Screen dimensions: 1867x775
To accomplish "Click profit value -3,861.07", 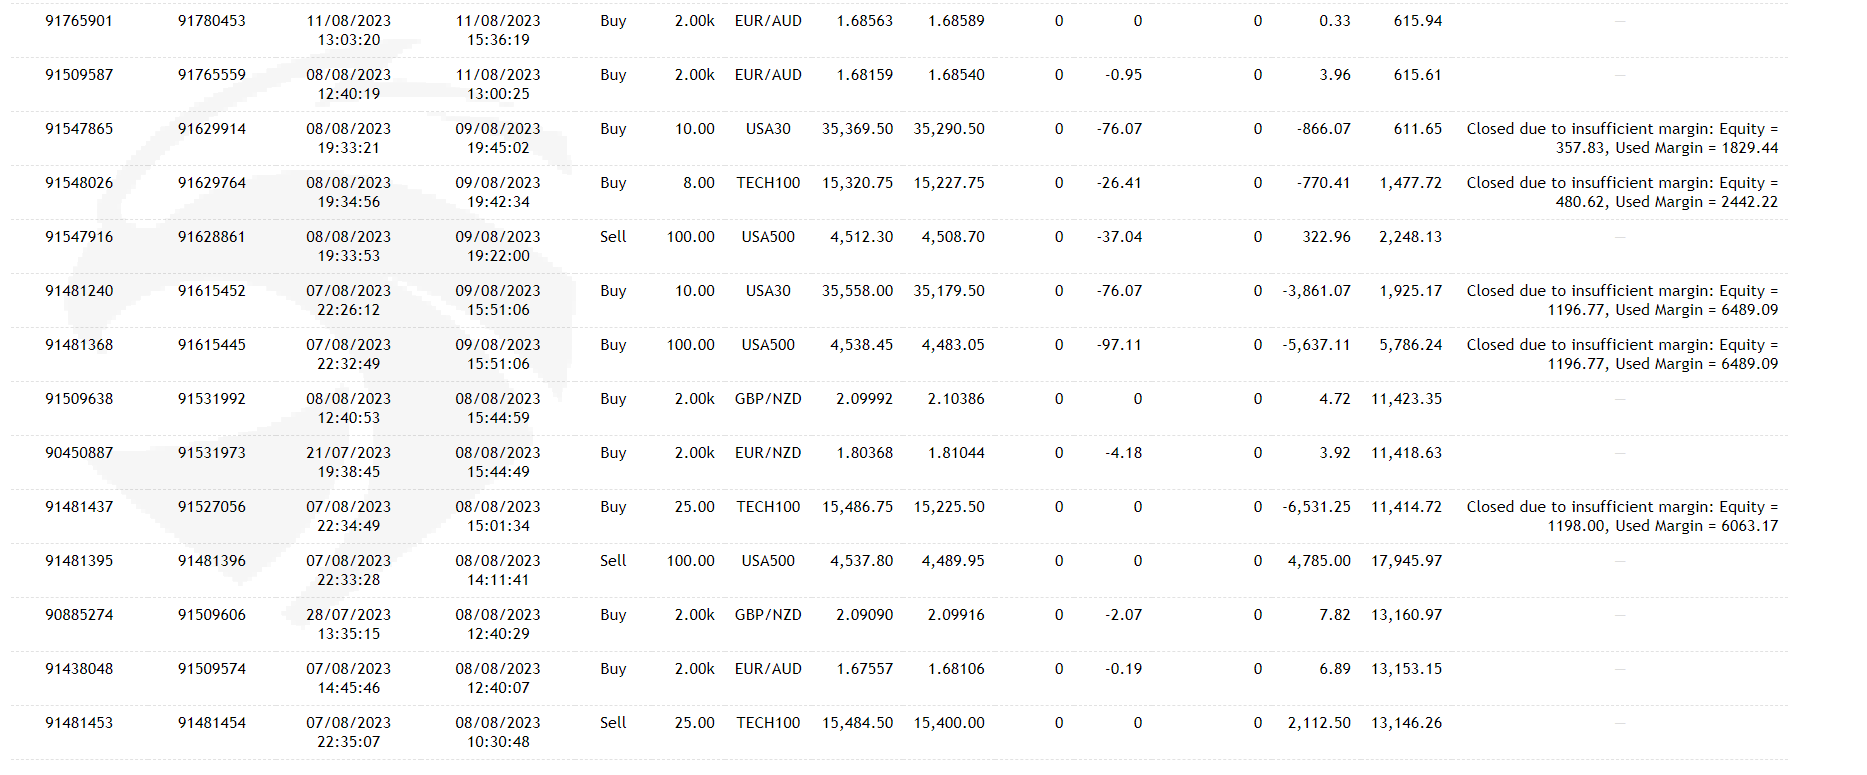I will (1316, 291).
